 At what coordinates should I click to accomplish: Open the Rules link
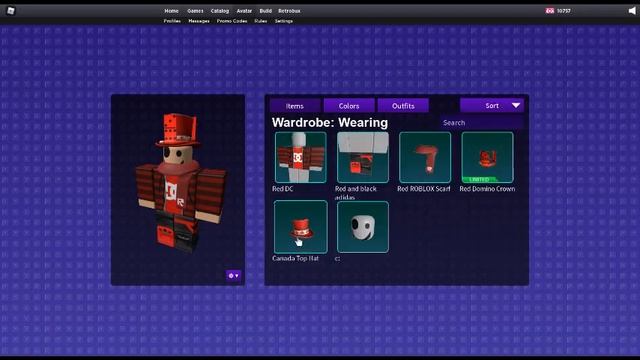point(260,21)
